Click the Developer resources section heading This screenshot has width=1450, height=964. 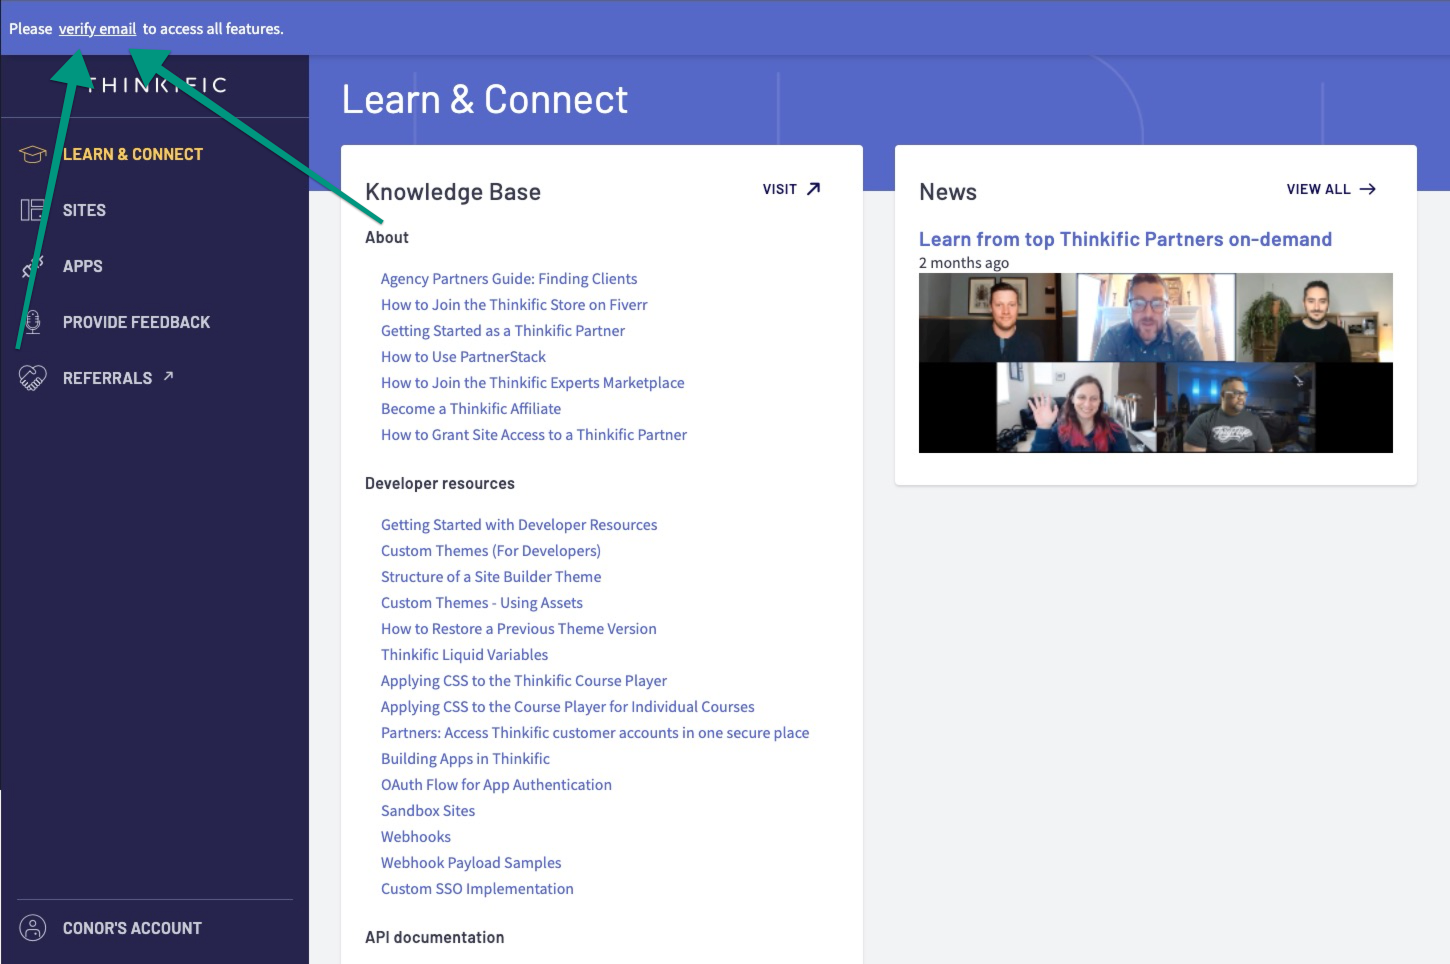coord(440,483)
